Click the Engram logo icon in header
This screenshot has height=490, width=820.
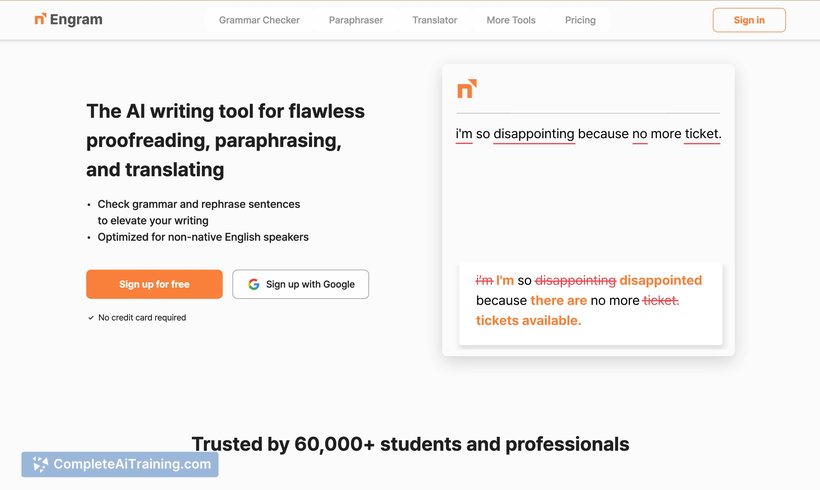(x=40, y=19)
